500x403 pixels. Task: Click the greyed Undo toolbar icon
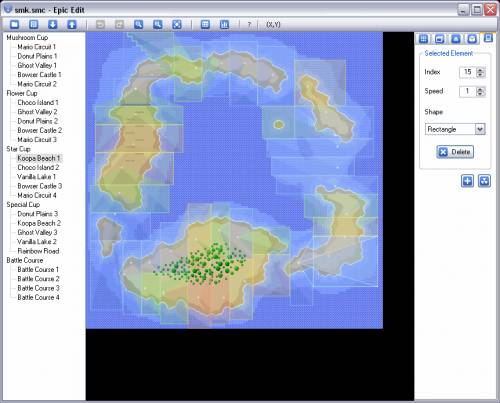100,24
